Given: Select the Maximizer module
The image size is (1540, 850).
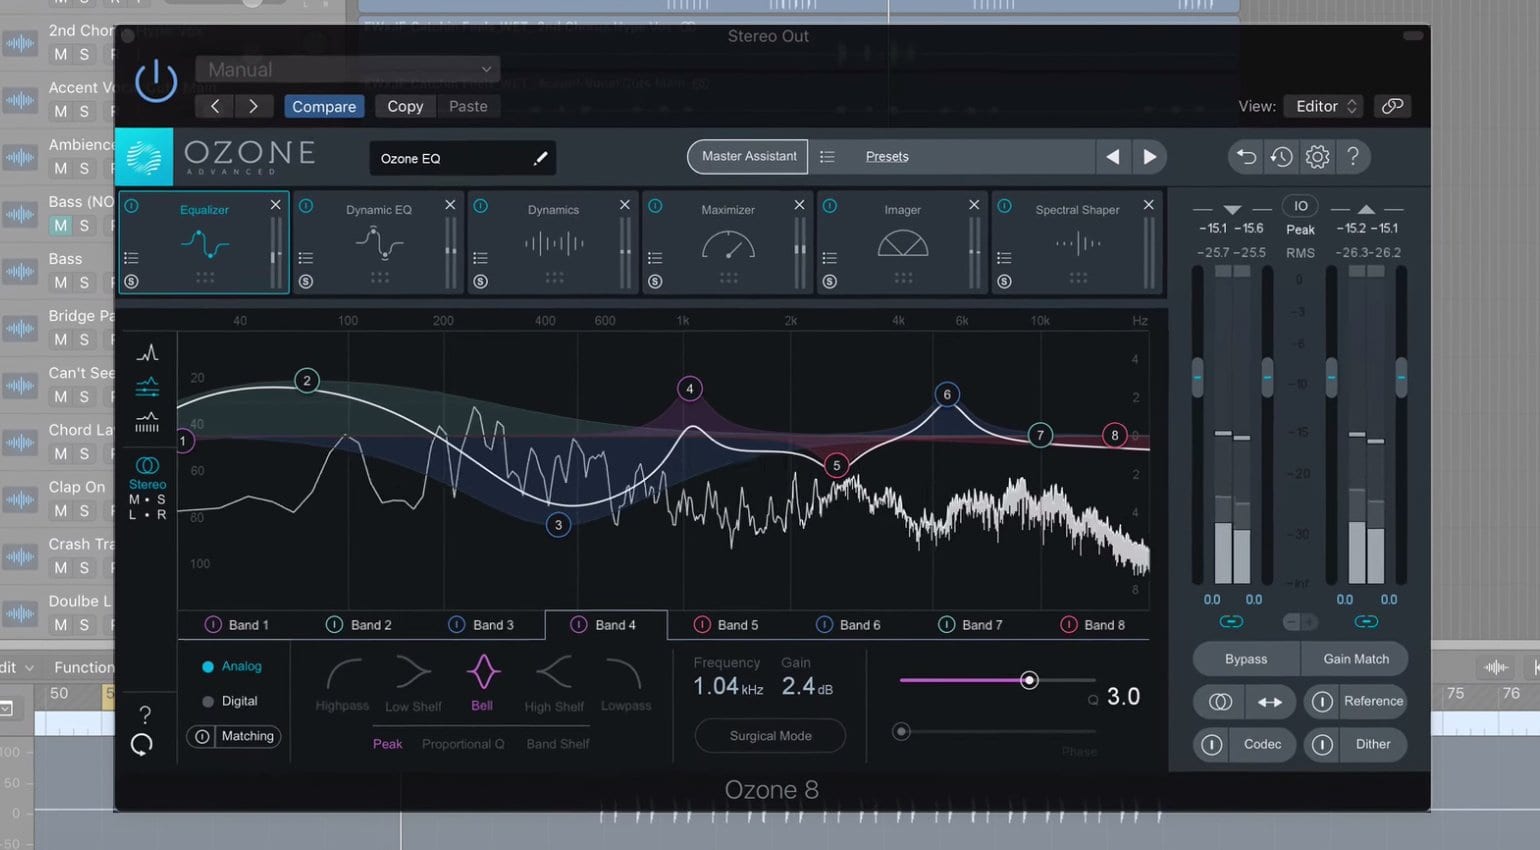Looking at the screenshot, I should [728, 243].
